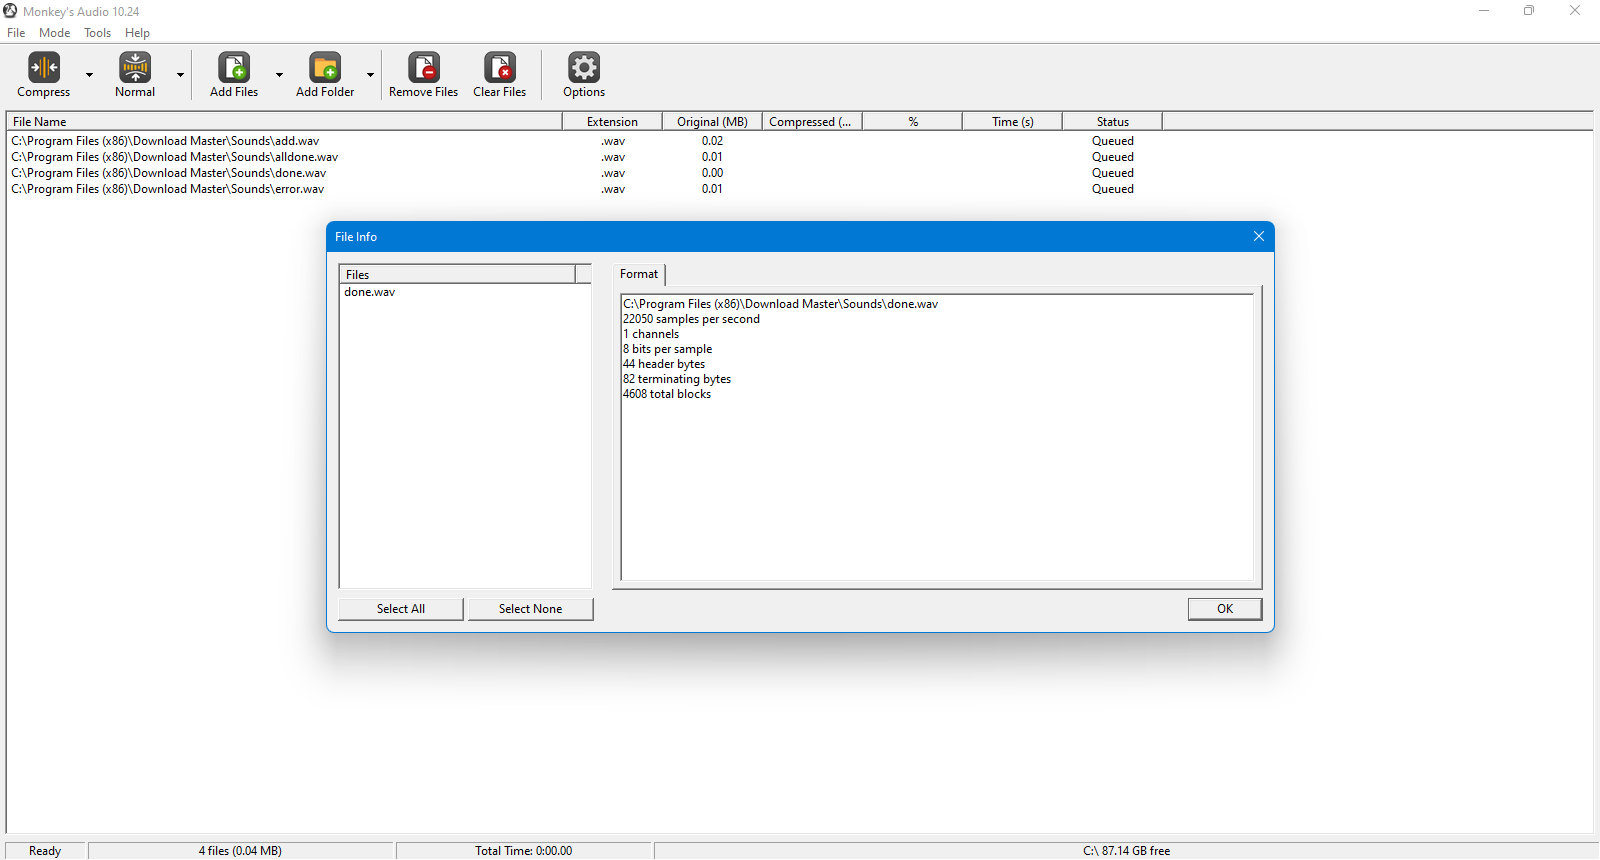The image size is (1600, 860).
Task: Click the Add Folder icon
Action: coord(325,67)
